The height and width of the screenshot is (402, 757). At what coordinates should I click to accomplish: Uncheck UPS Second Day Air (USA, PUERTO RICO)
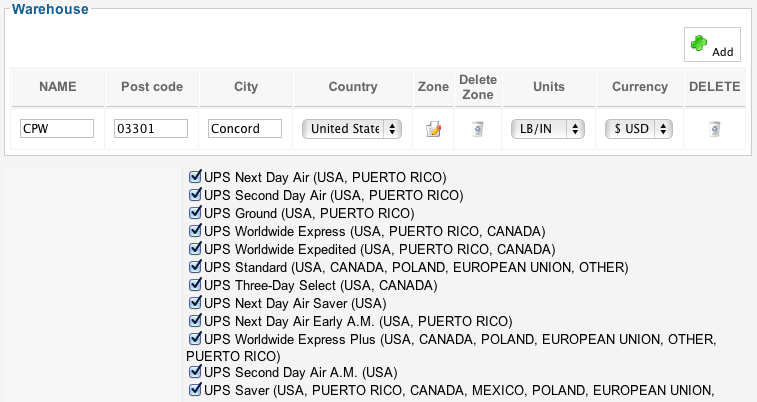[x=195, y=194]
